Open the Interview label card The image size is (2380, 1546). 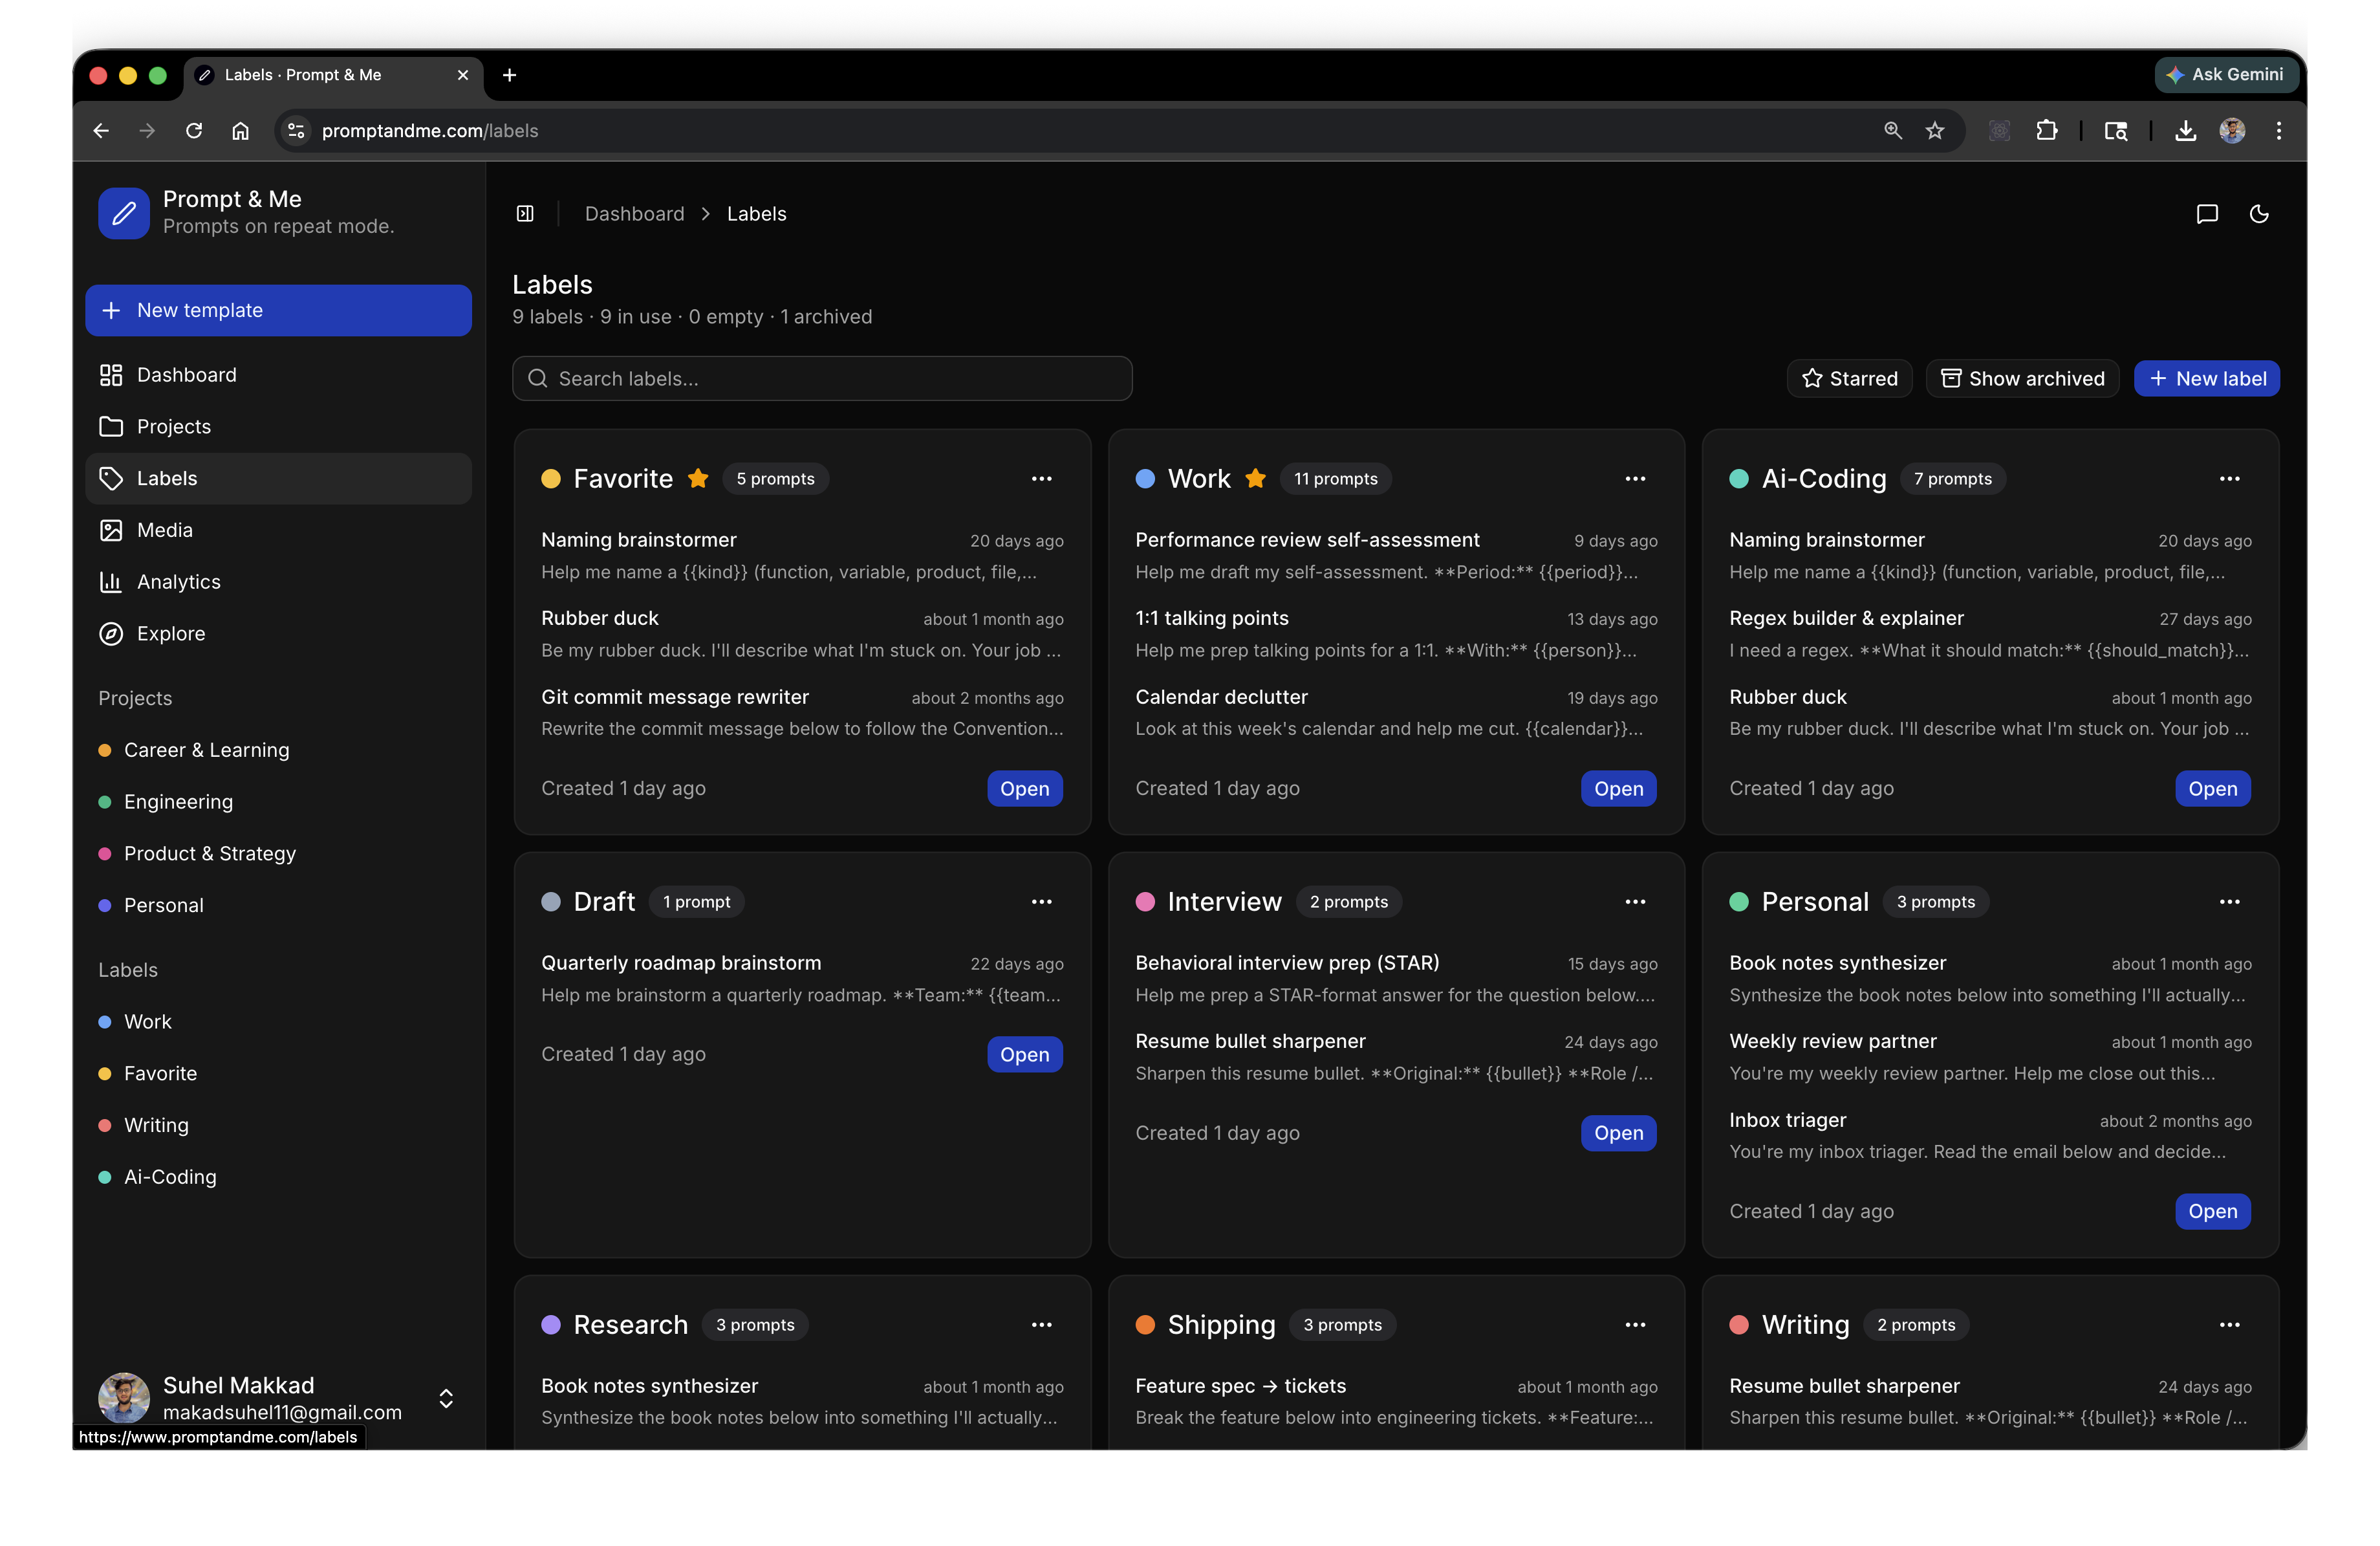click(x=1618, y=1133)
